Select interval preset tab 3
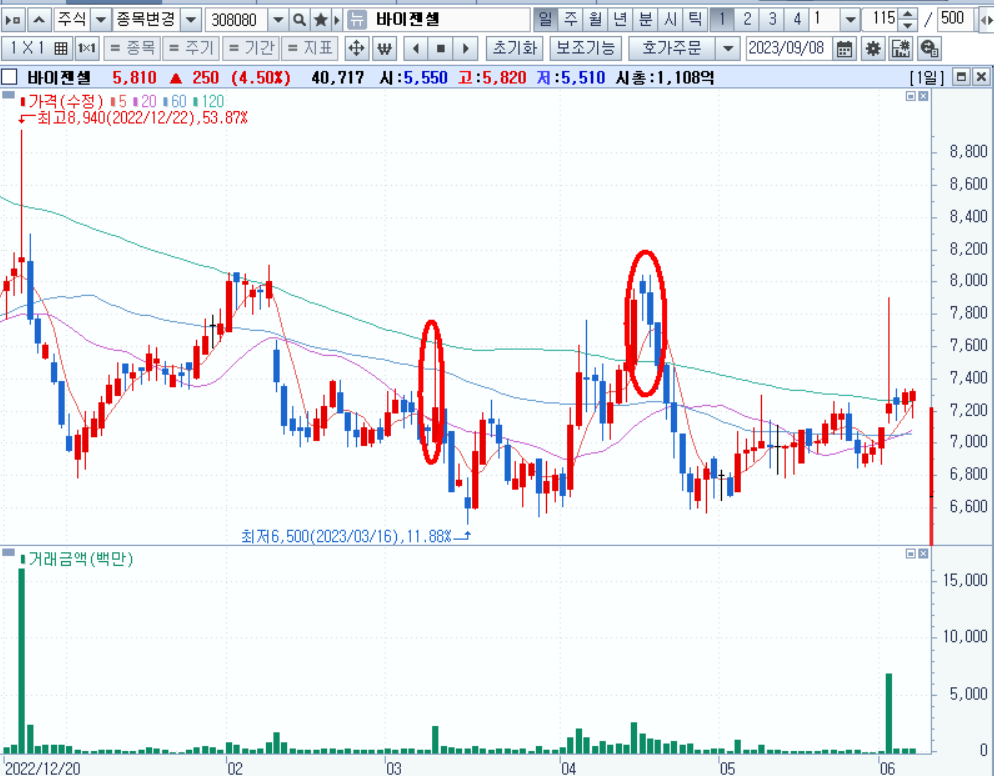 [771, 20]
